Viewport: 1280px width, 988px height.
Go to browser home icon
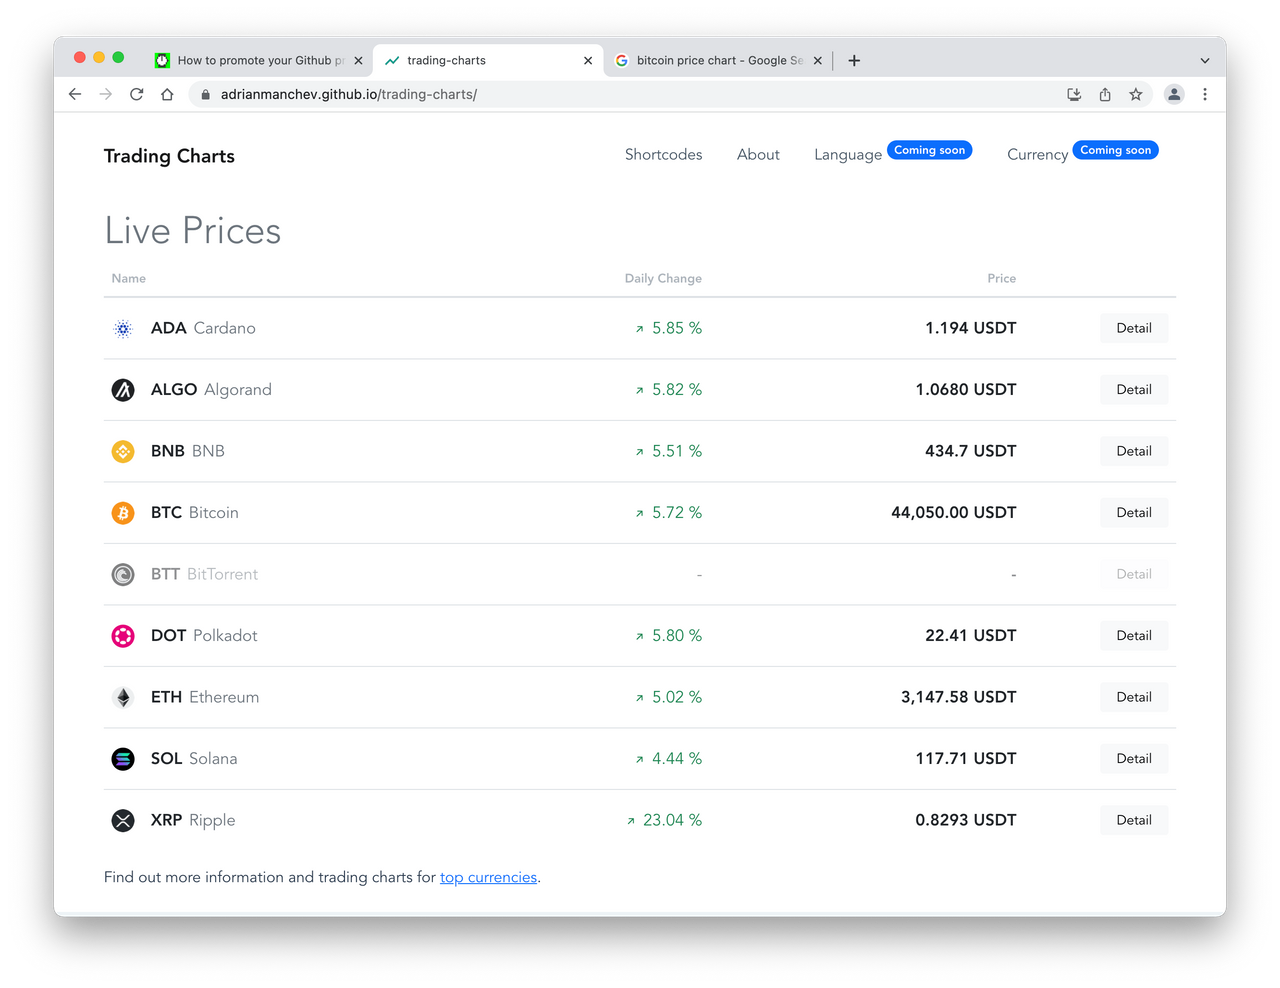[167, 94]
